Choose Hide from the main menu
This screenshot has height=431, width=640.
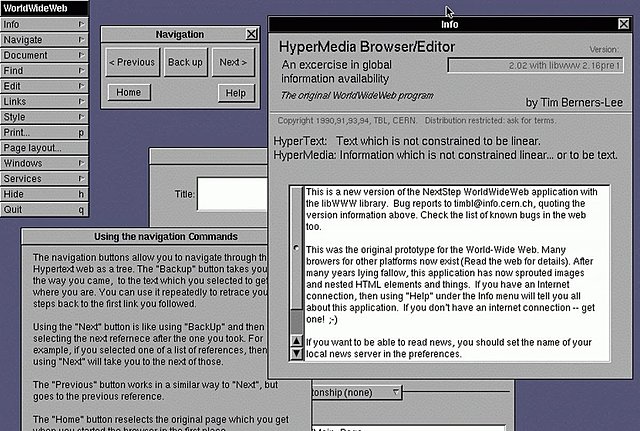coord(44,194)
